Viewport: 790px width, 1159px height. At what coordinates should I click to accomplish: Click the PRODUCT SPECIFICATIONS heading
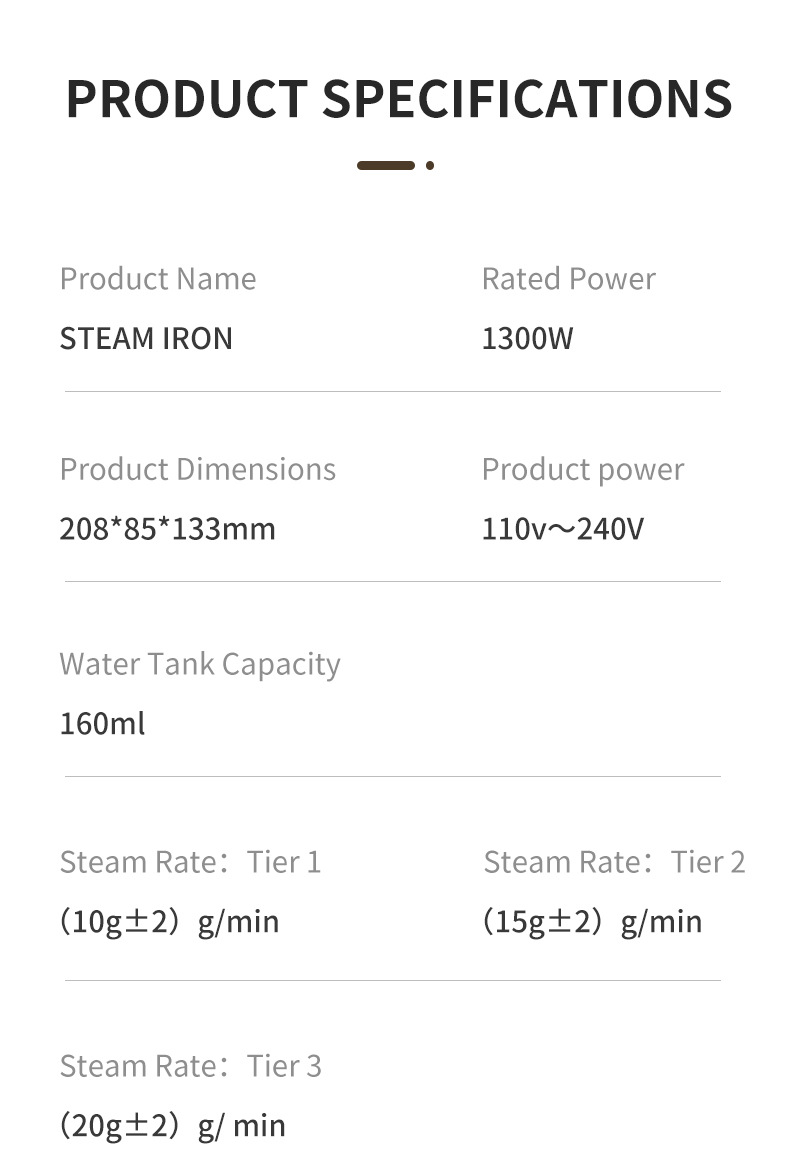398,98
